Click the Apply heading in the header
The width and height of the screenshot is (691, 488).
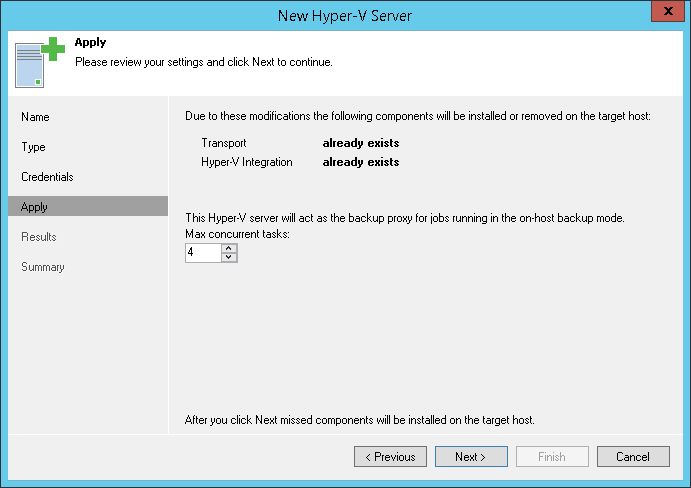[90, 43]
